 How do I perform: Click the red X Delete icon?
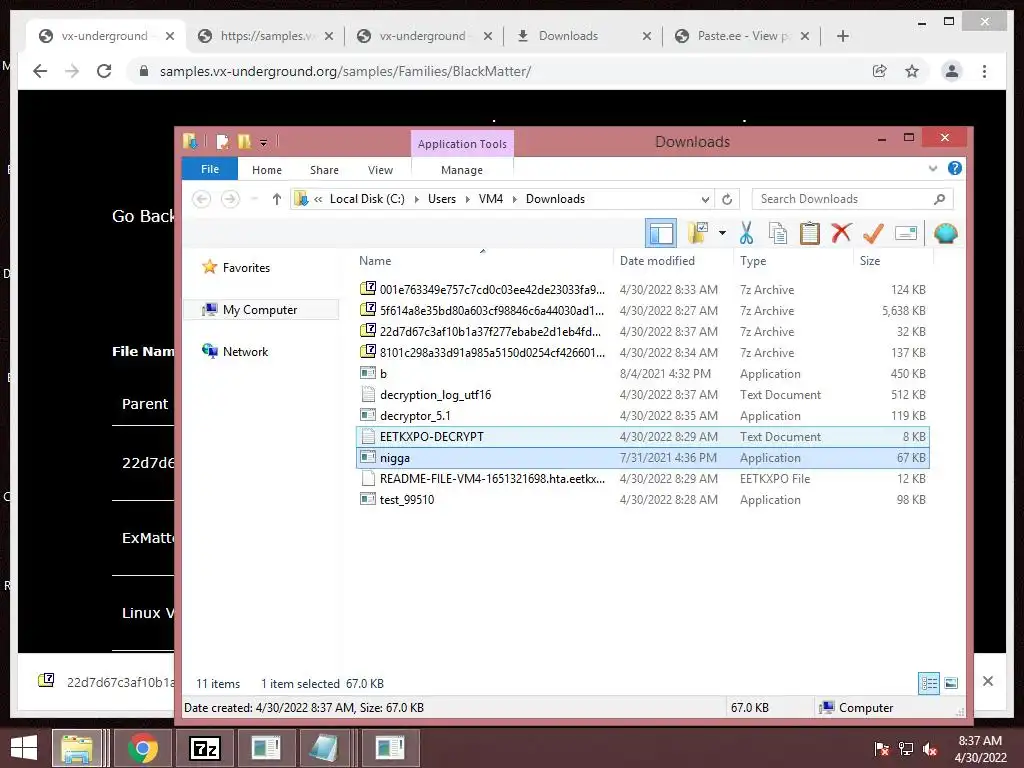point(841,232)
